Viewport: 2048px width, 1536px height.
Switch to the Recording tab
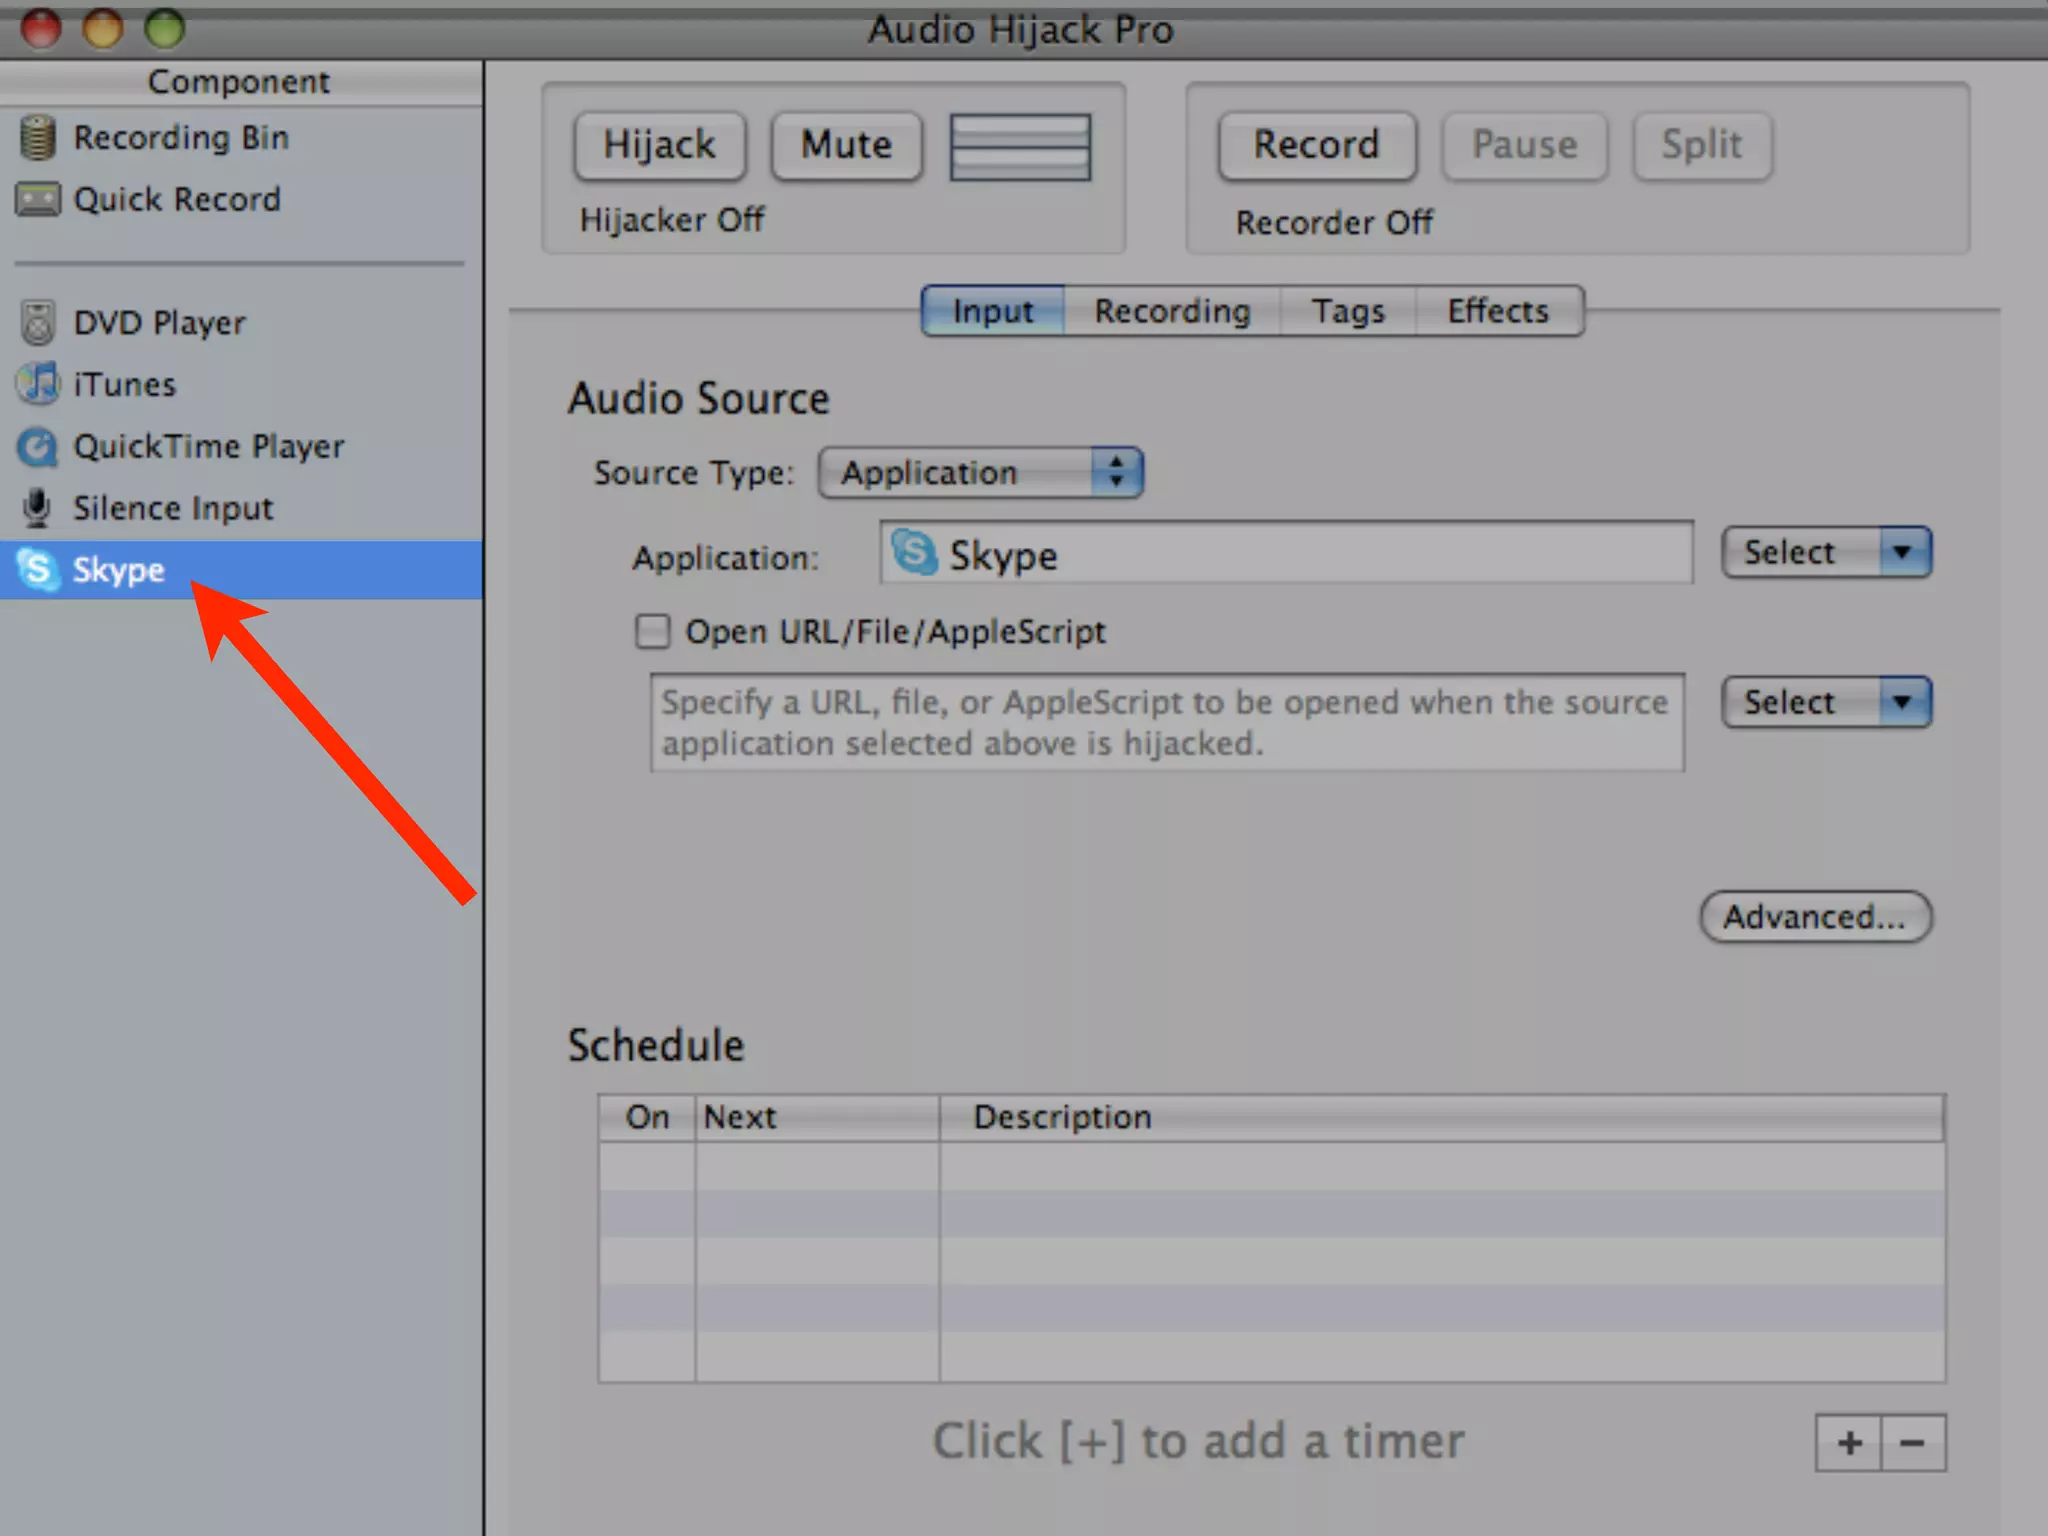click(x=1172, y=311)
